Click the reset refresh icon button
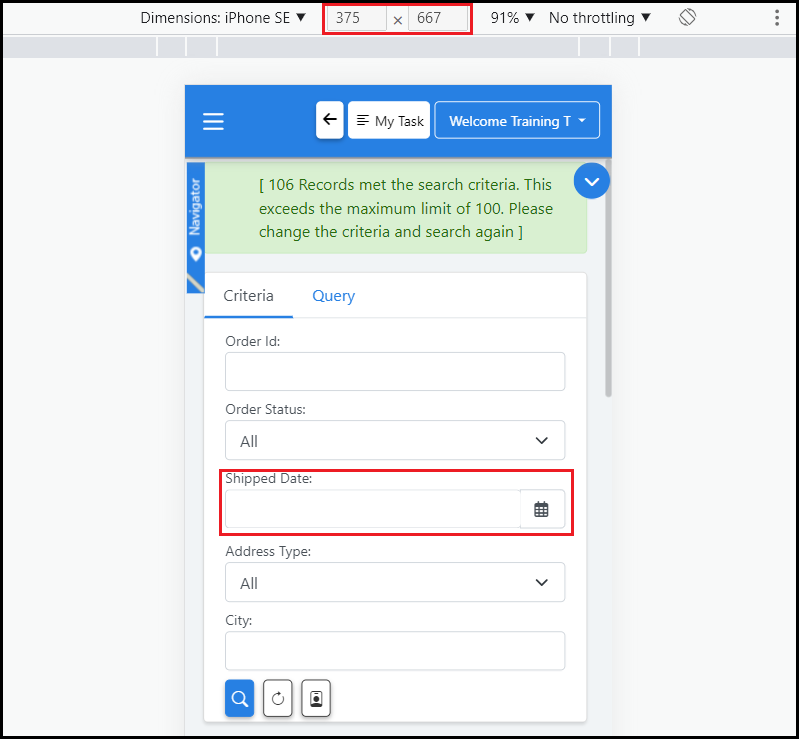The image size is (799, 739). 278,698
